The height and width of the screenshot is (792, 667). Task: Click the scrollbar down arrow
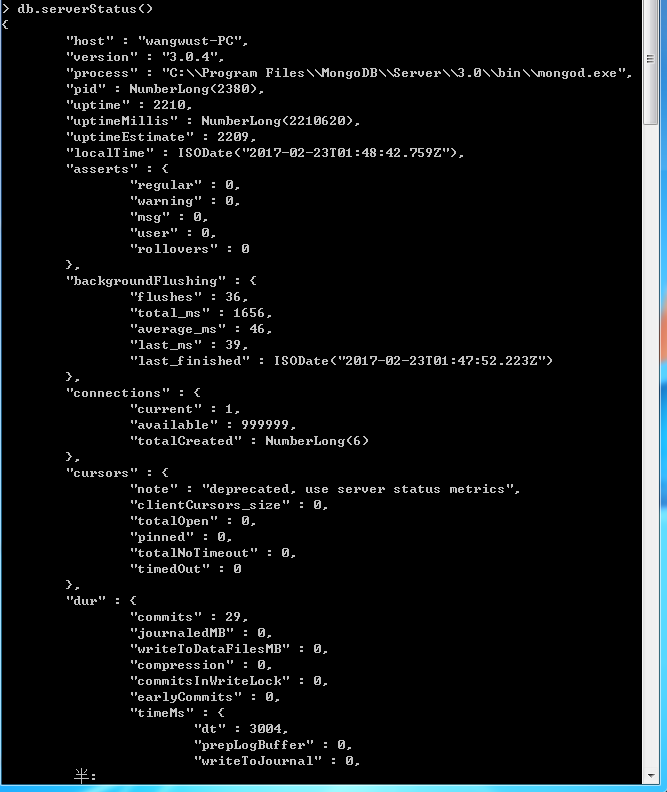(650, 775)
